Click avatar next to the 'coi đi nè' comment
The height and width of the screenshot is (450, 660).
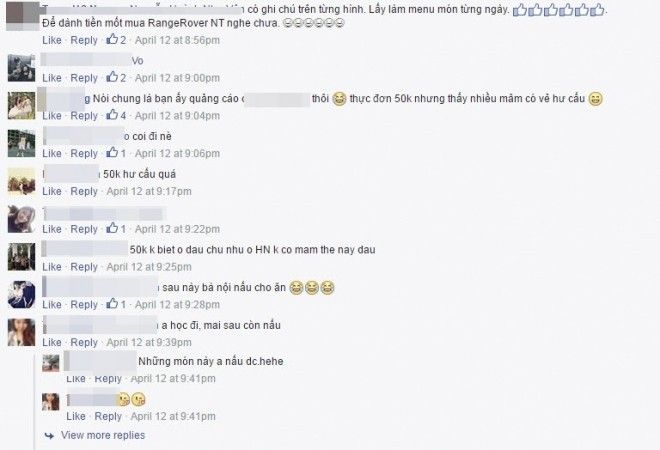[x=21, y=144]
